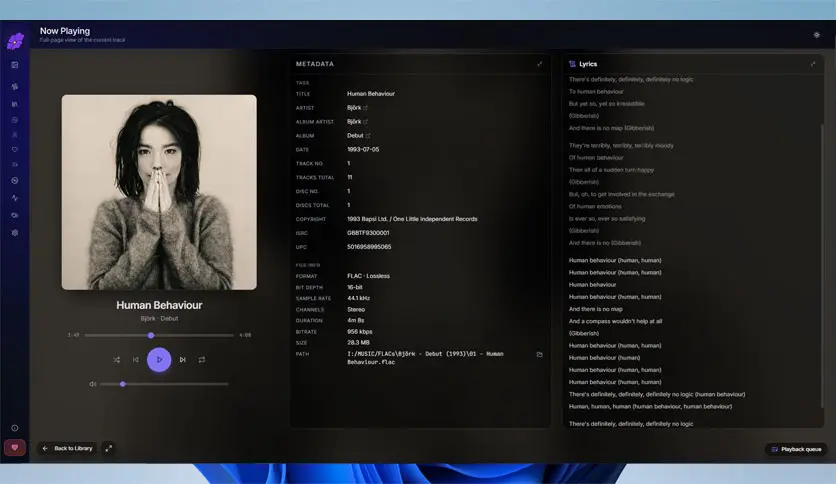Open the Debut album external link icon
836x484 pixels.
click(x=368, y=135)
